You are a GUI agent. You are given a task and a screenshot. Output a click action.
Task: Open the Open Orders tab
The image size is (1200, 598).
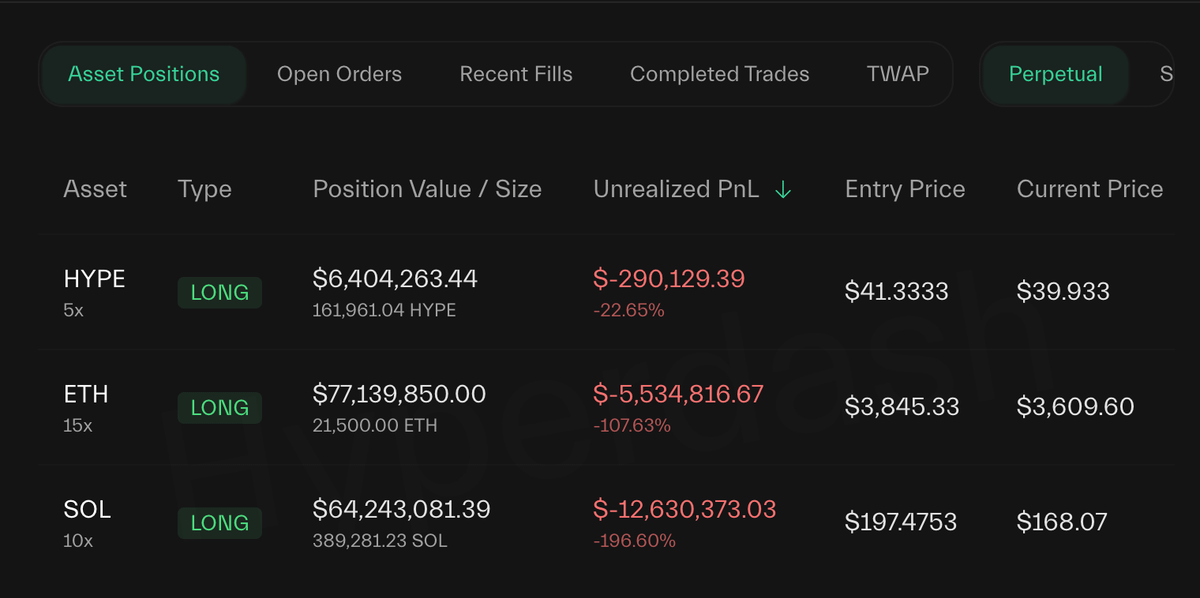tap(339, 74)
